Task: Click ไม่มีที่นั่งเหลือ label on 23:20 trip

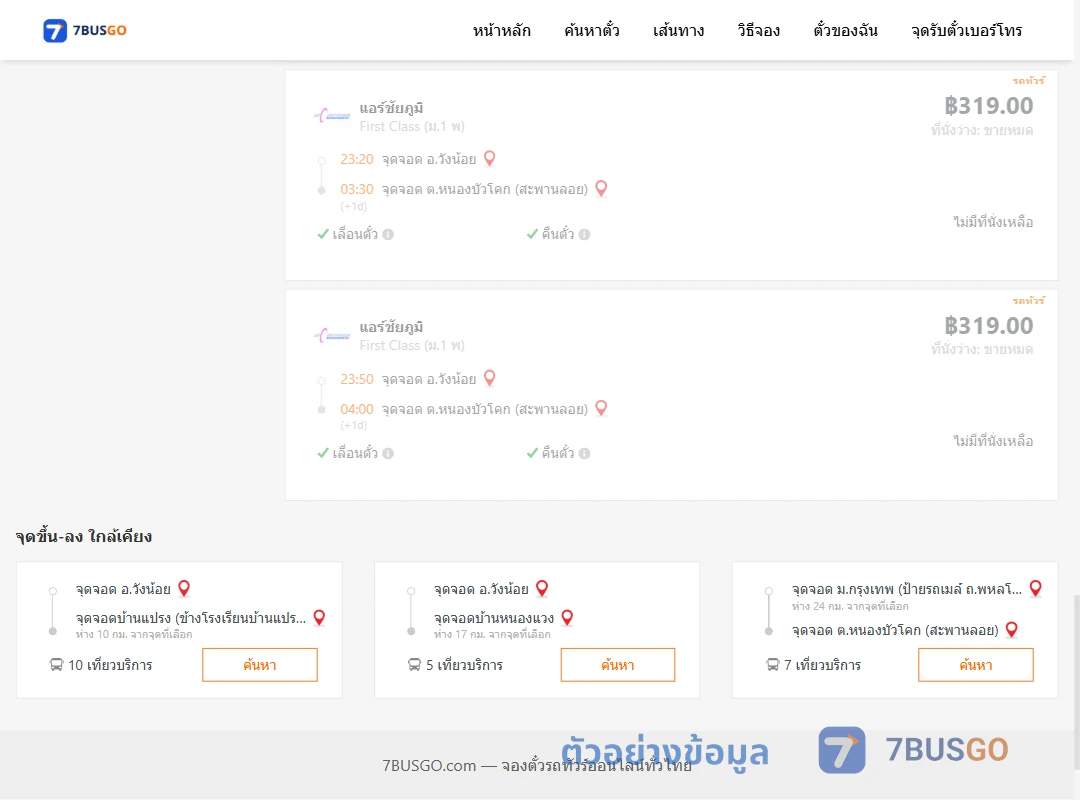Action: pos(993,222)
